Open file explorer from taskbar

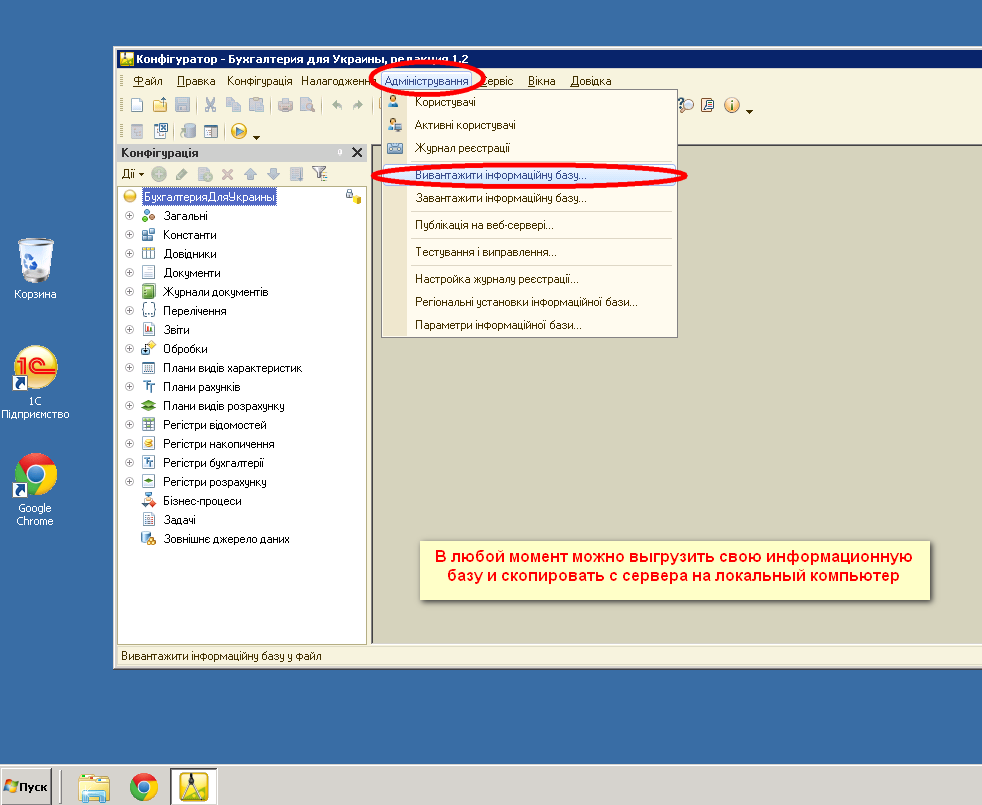click(94, 787)
